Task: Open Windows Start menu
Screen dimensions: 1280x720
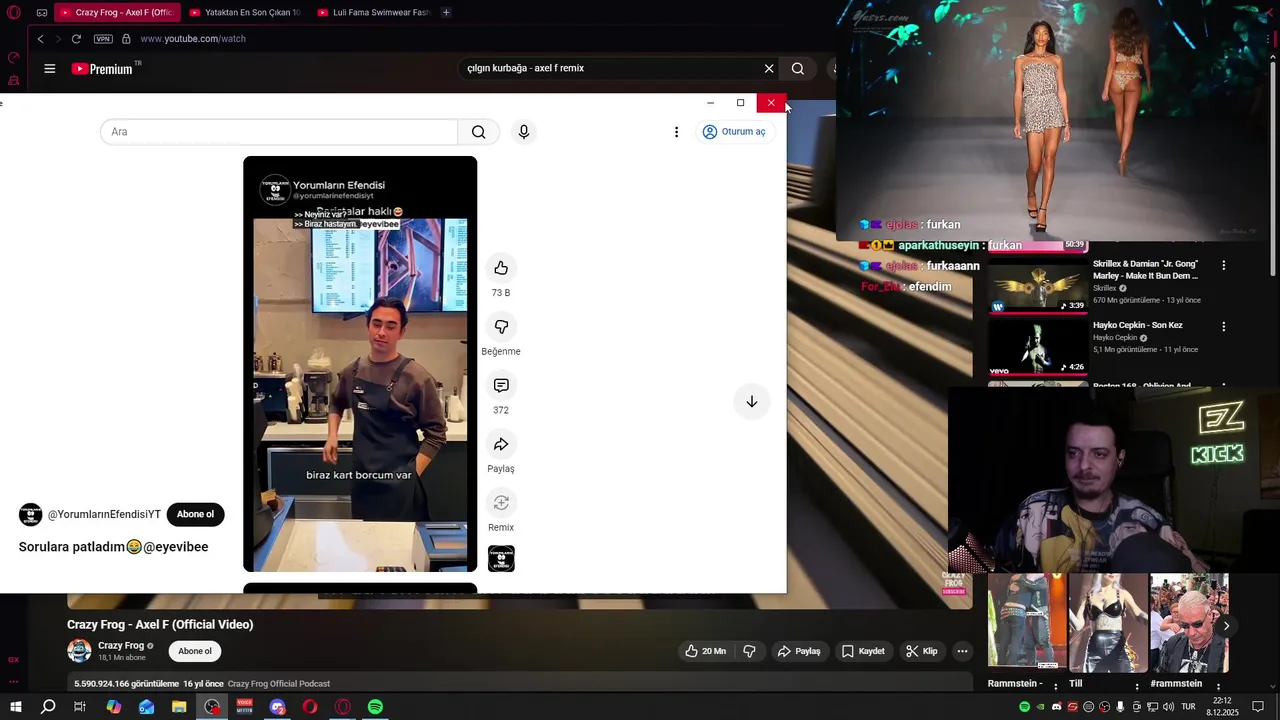Action: pyautogui.click(x=15, y=707)
